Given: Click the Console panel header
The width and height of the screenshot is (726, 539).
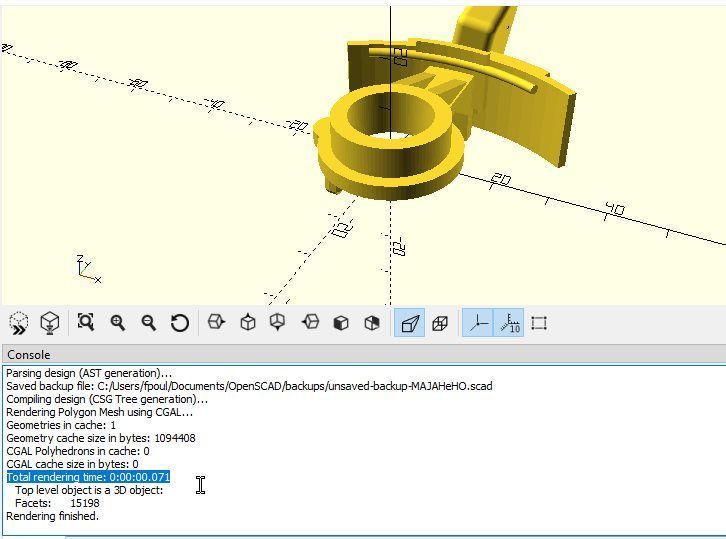Looking at the screenshot, I should pos(364,355).
